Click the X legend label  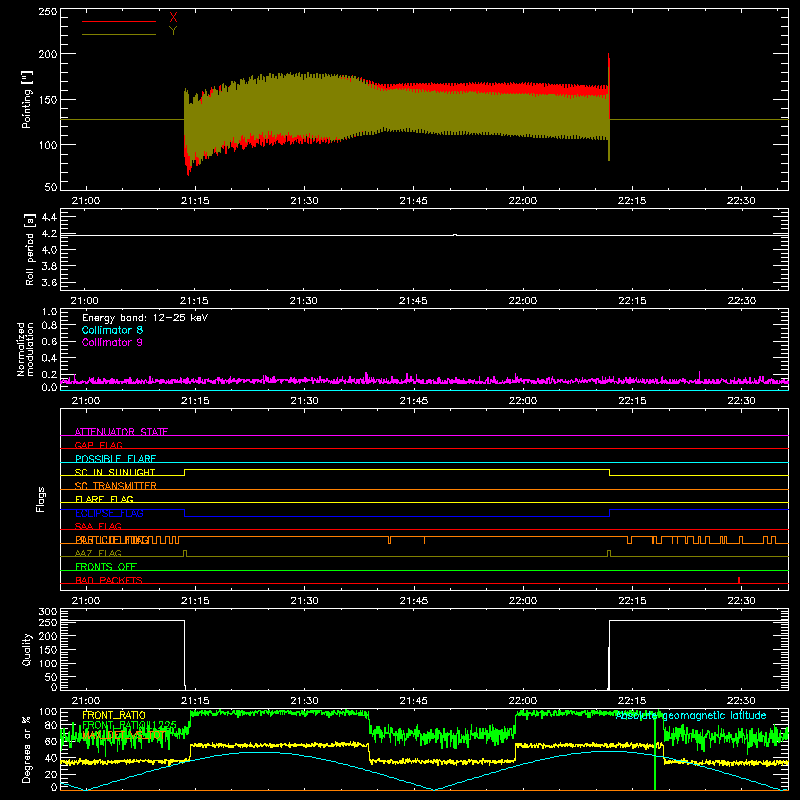173,18
